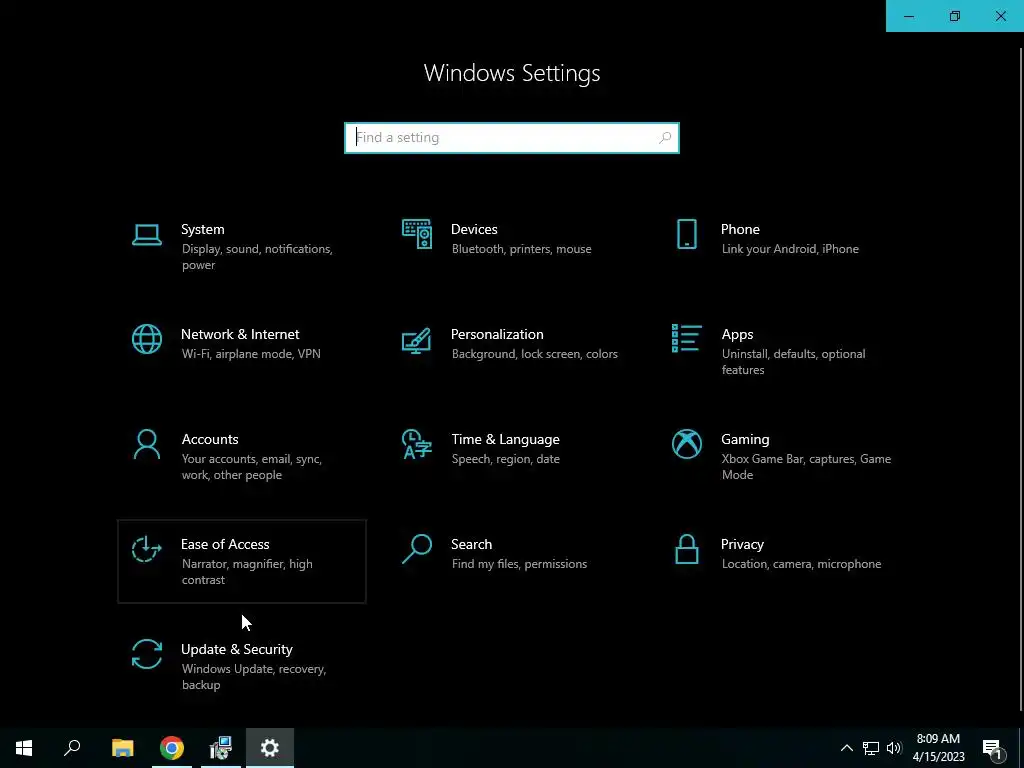Open the Ease of Access title

[225, 544]
